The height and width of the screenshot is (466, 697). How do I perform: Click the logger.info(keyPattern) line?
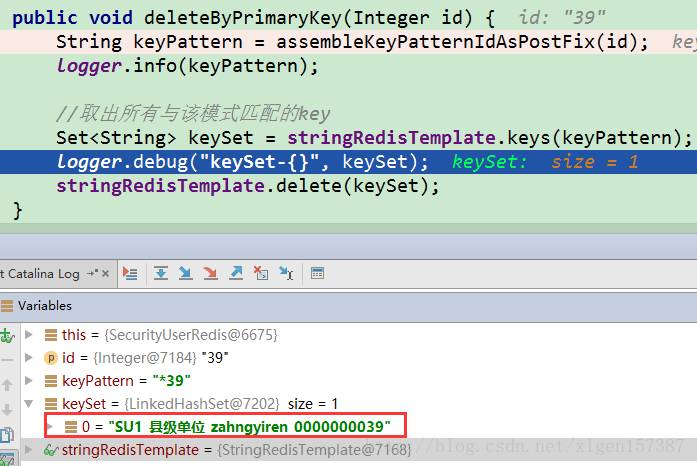point(188,66)
